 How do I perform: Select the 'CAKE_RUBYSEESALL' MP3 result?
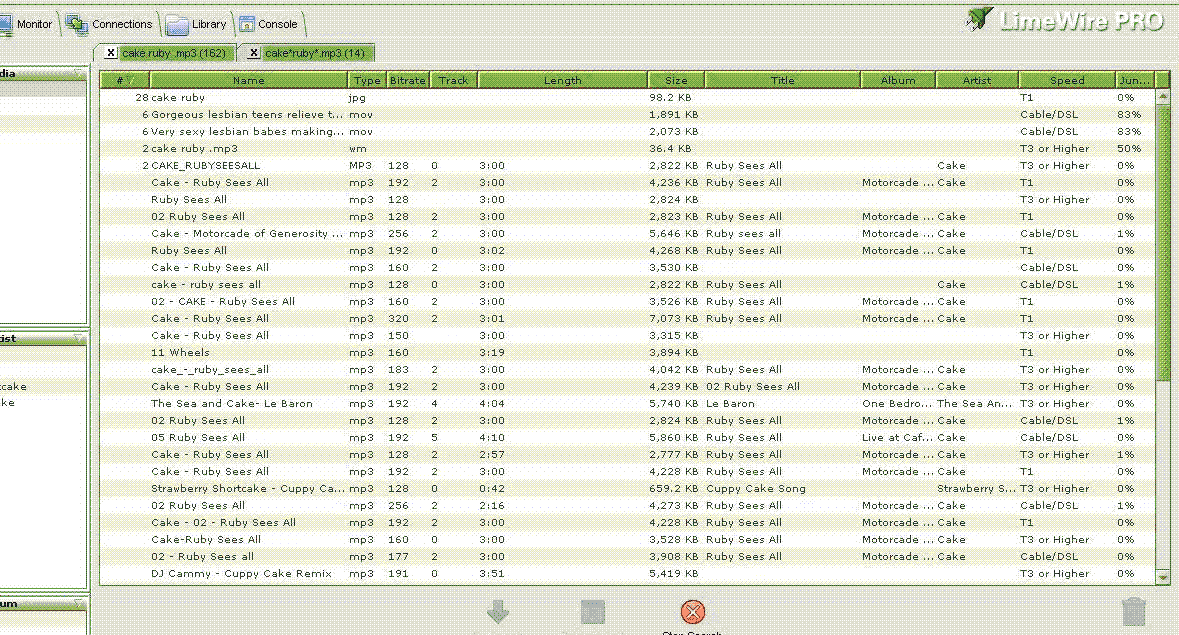[627, 165]
